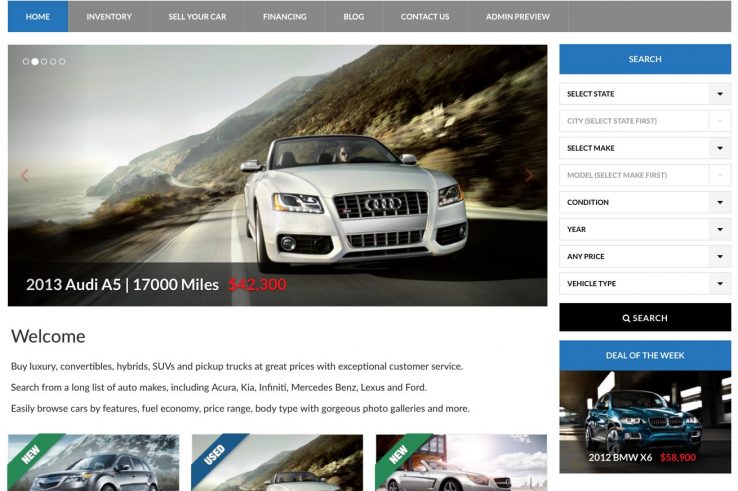The width and height of the screenshot is (738, 491).
Task: Click the black Search button
Action: tap(645, 318)
